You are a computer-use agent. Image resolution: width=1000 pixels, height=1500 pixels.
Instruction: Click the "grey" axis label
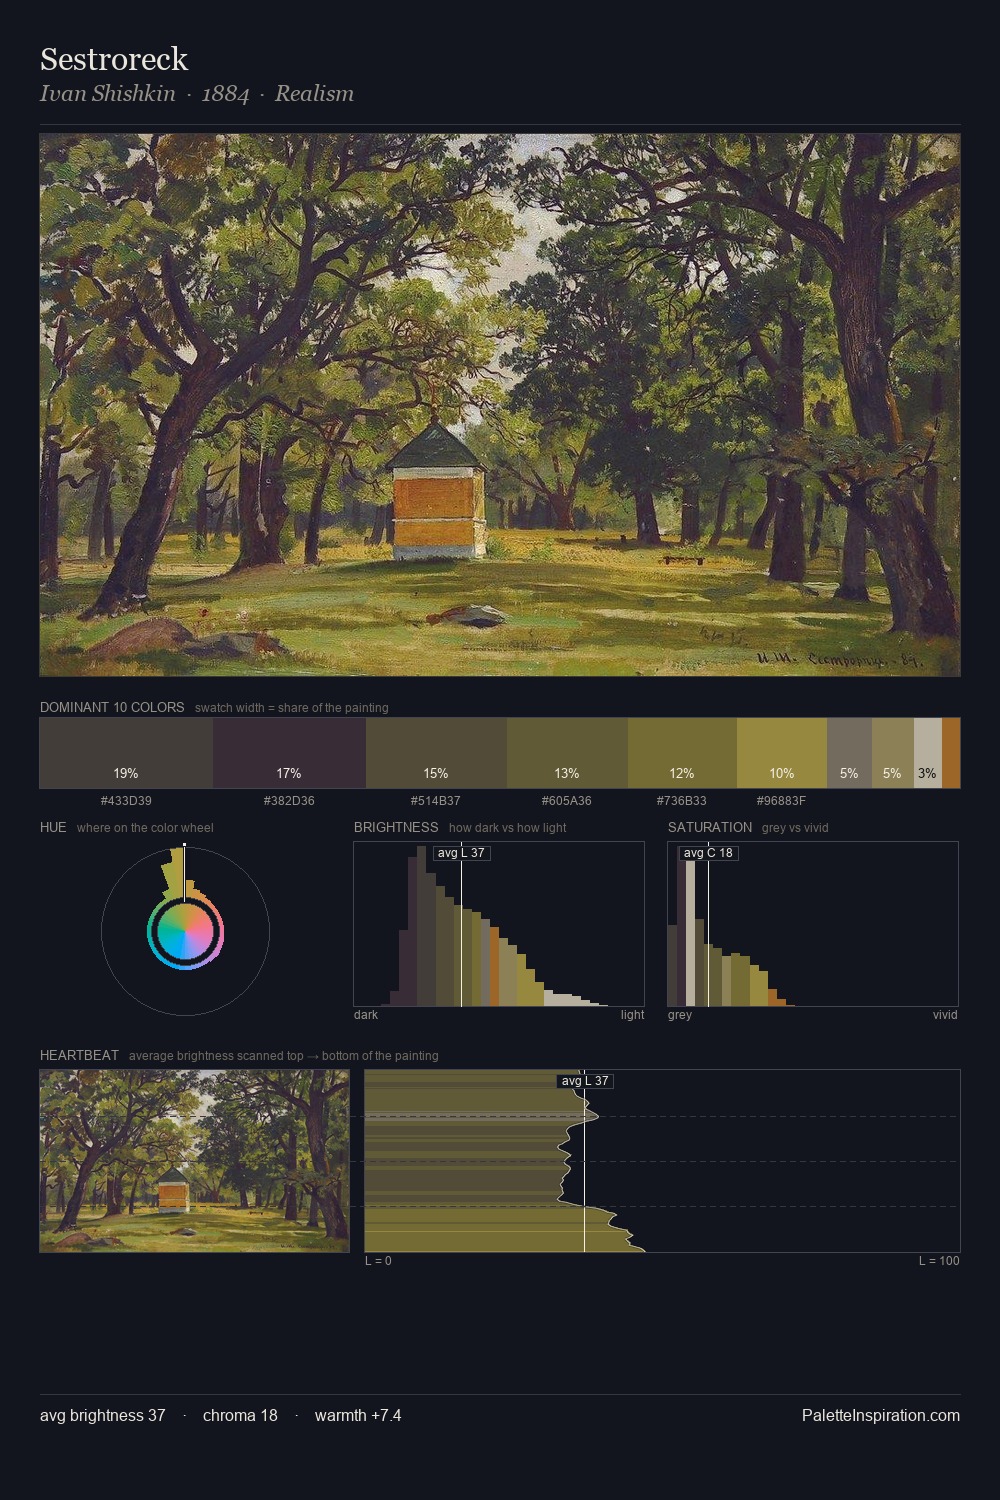(x=680, y=1015)
